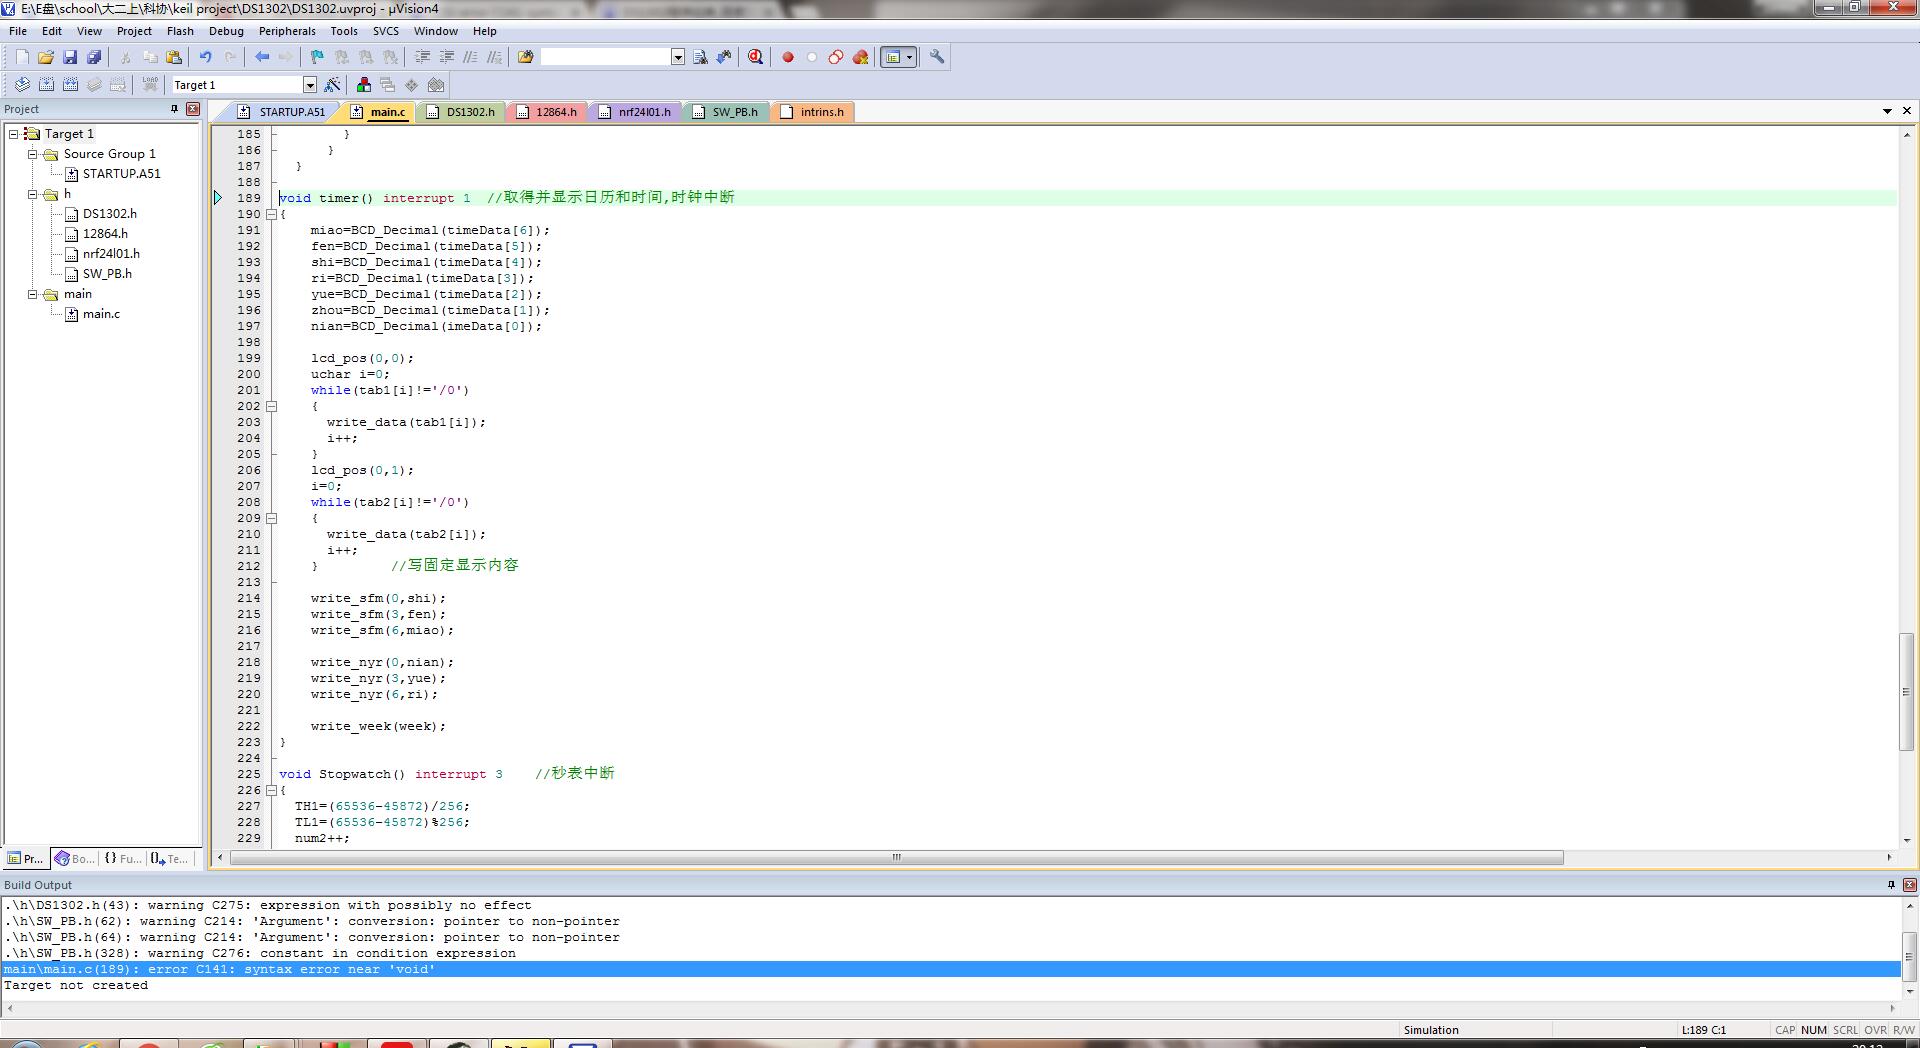This screenshot has width=1920, height=1048.
Task: Open the Find in Files icon
Action: [x=525, y=57]
